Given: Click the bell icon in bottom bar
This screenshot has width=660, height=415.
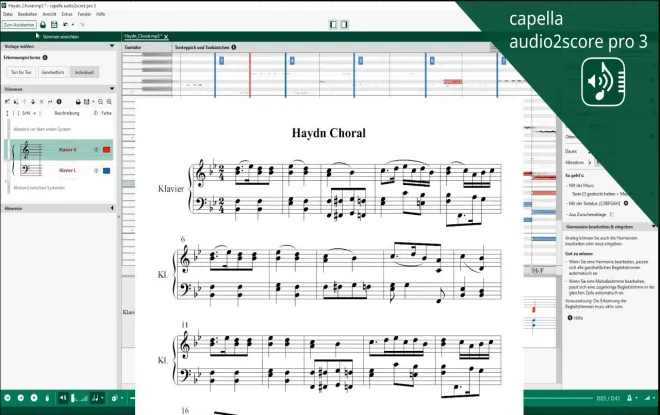Looking at the screenshot, I should pyautogui.click(x=629, y=398).
